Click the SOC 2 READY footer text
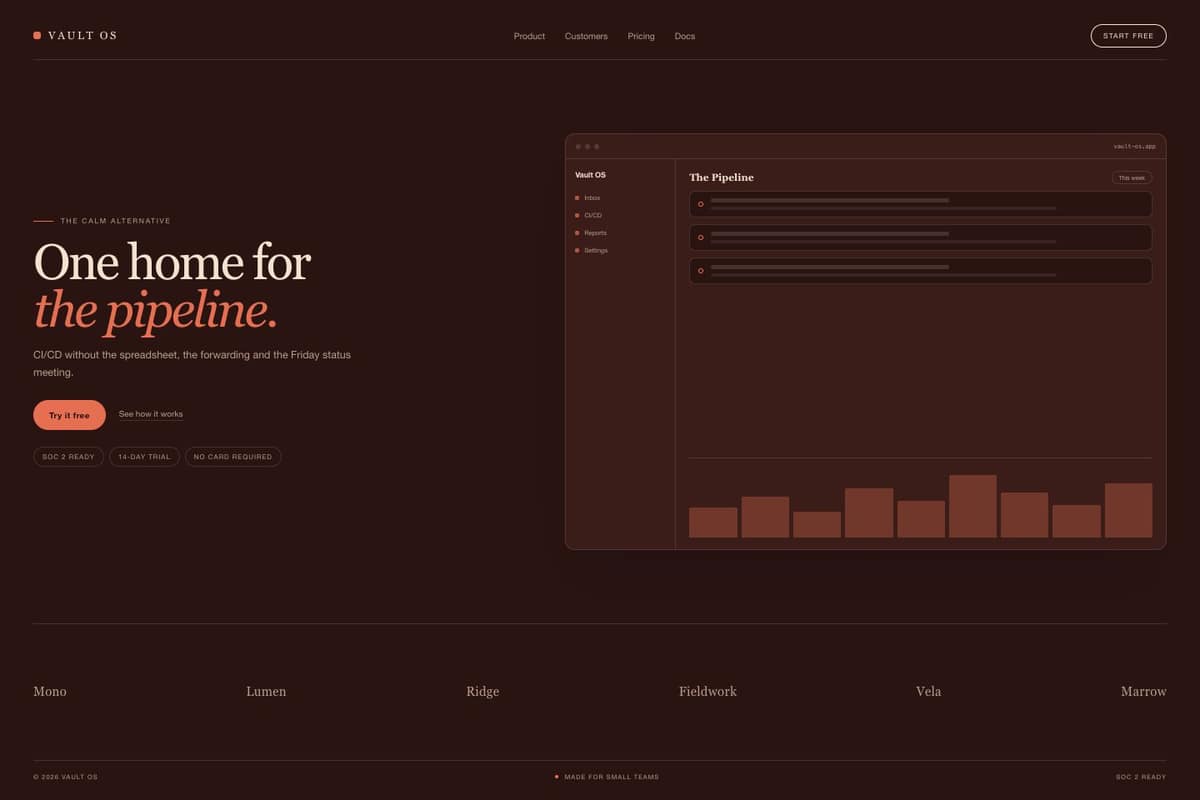 click(x=1141, y=777)
